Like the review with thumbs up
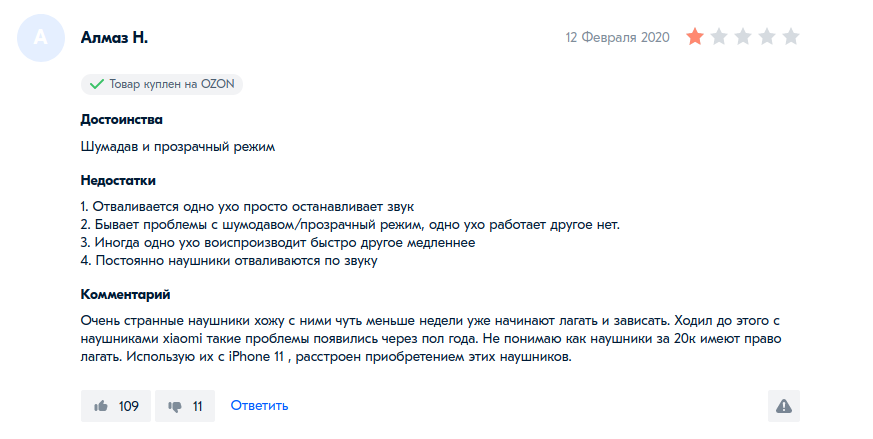Viewport: 873px width, 439px height. tap(101, 406)
